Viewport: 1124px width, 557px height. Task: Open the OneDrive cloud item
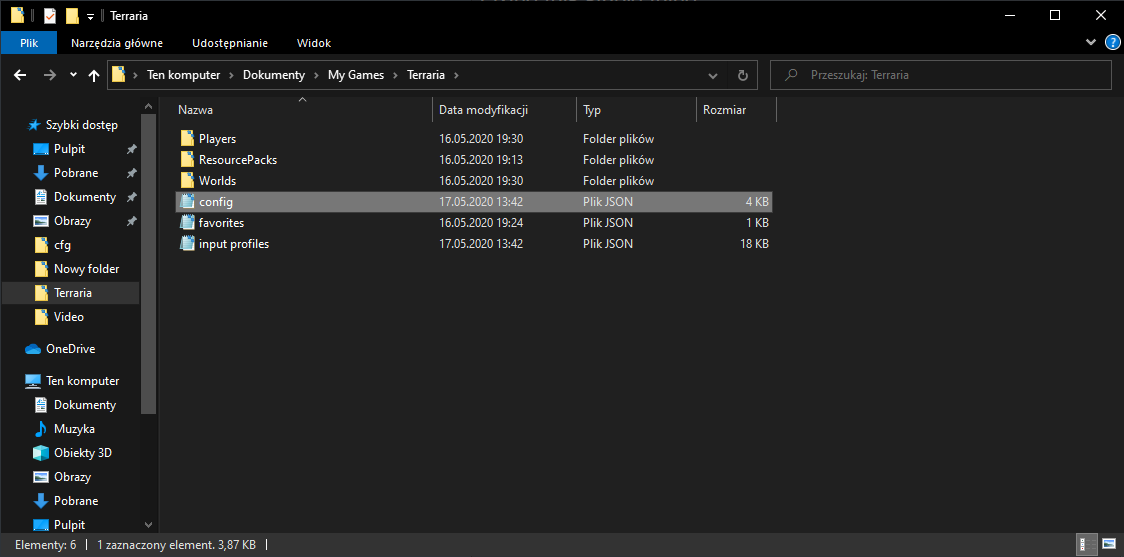point(69,349)
